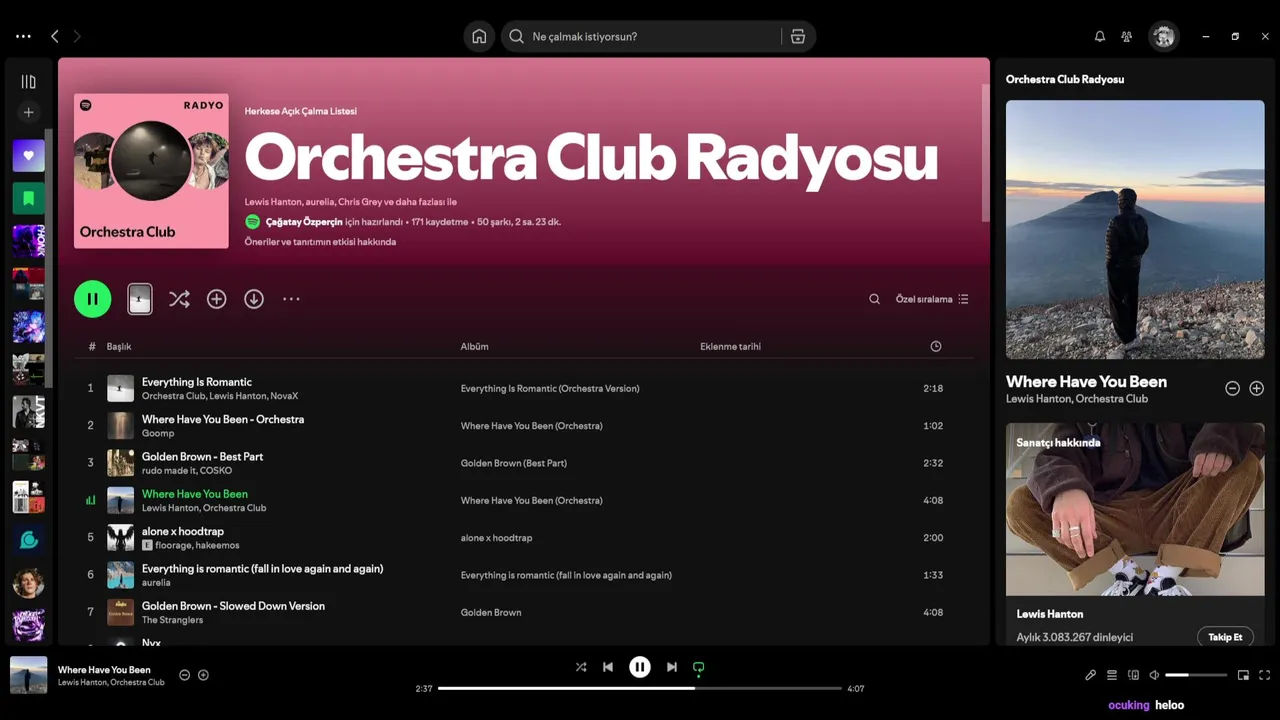Toggle repeat mode in player bar
Image resolution: width=1280 pixels, height=720 pixels.
pyautogui.click(x=699, y=667)
